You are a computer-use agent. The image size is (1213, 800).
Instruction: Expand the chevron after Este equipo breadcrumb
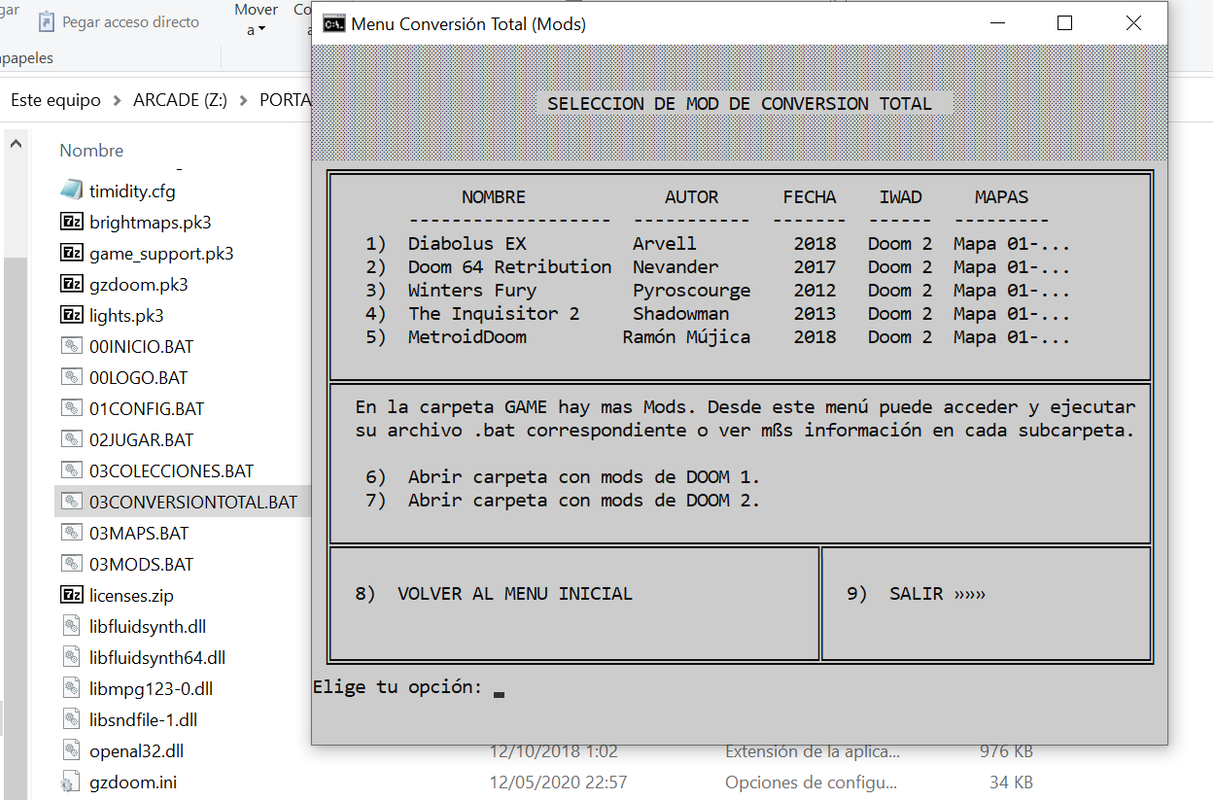point(117,100)
